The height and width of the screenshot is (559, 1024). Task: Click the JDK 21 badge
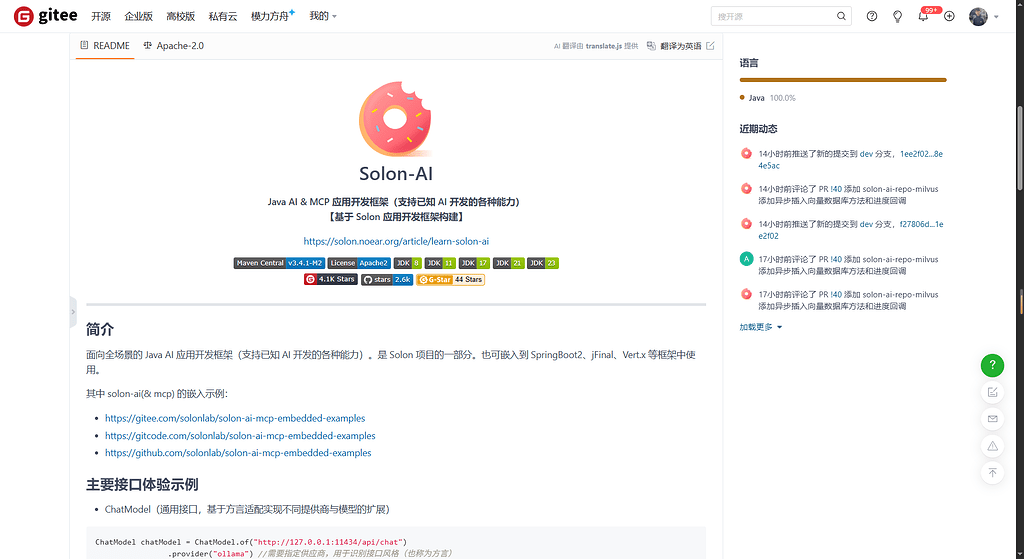tap(509, 263)
